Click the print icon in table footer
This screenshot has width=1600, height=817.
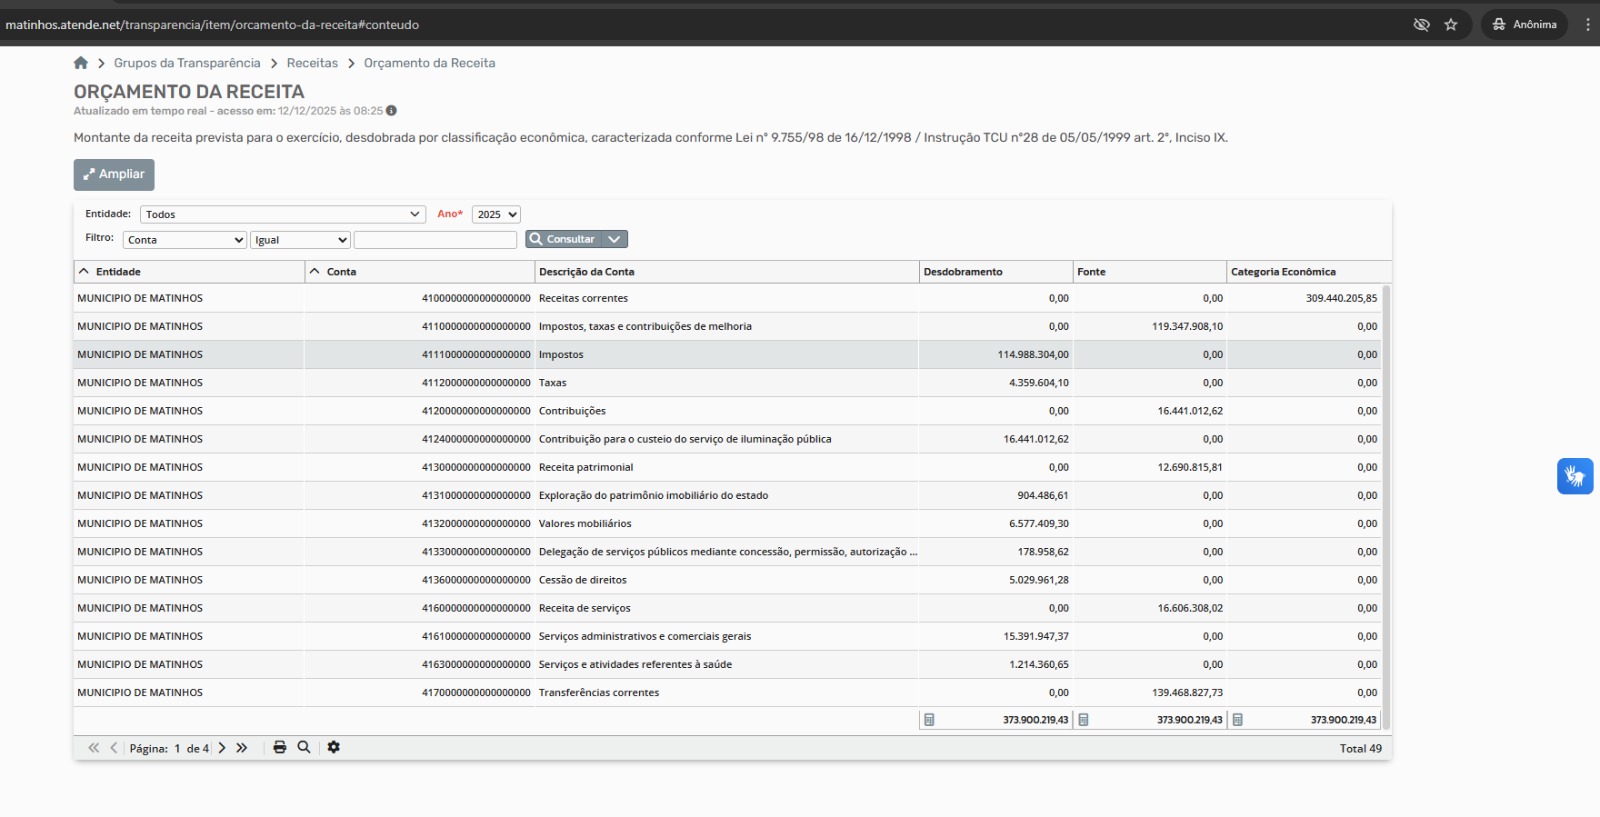pos(280,747)
